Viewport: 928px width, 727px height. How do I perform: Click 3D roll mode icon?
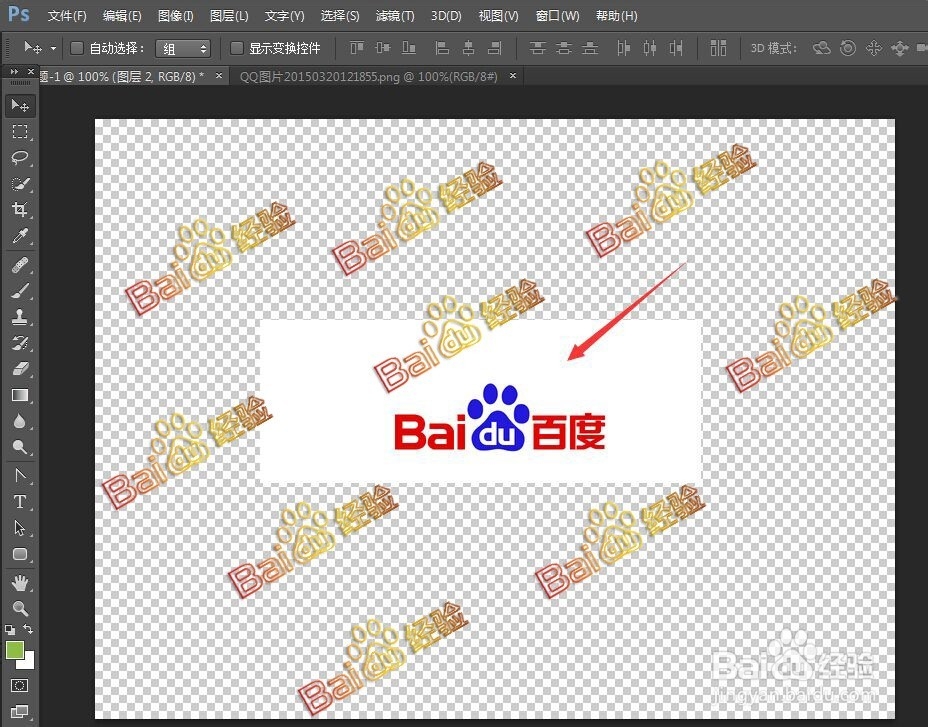[848, 48]
